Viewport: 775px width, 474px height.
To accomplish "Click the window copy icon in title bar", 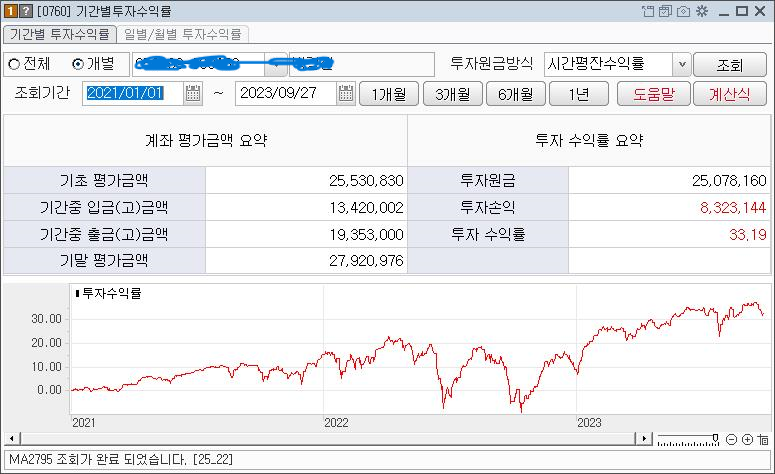I will coord(665,11).
